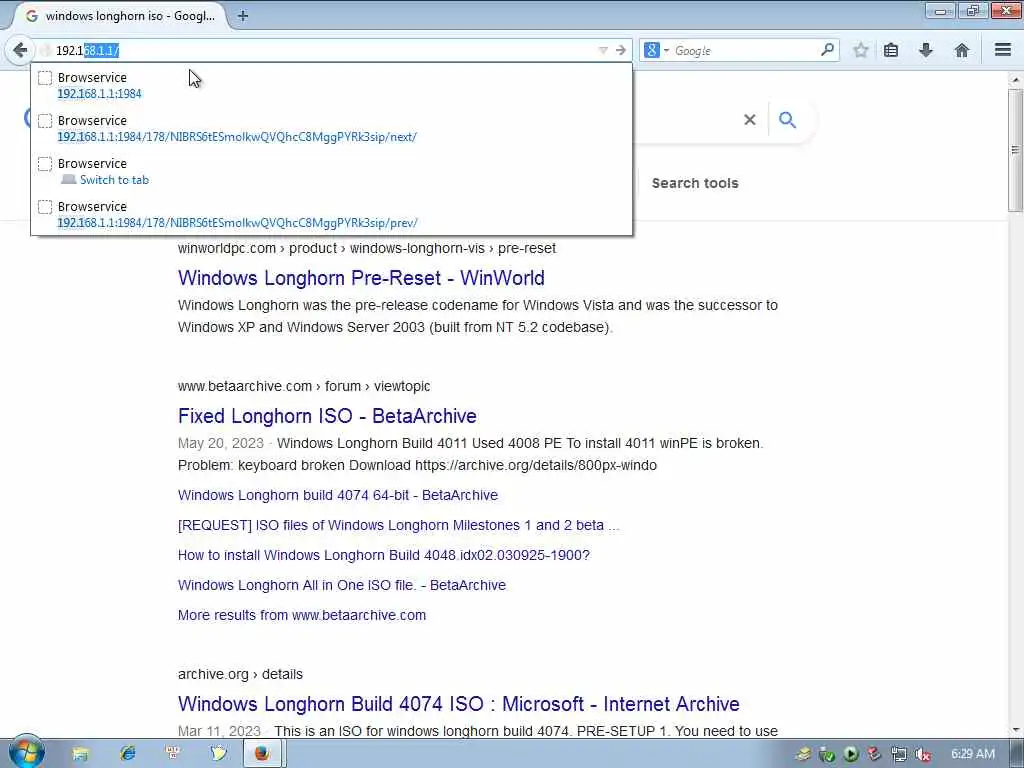Open the hamburger menu
The height and width of the screenshot is (768, 1024).
pos(1003,50)
